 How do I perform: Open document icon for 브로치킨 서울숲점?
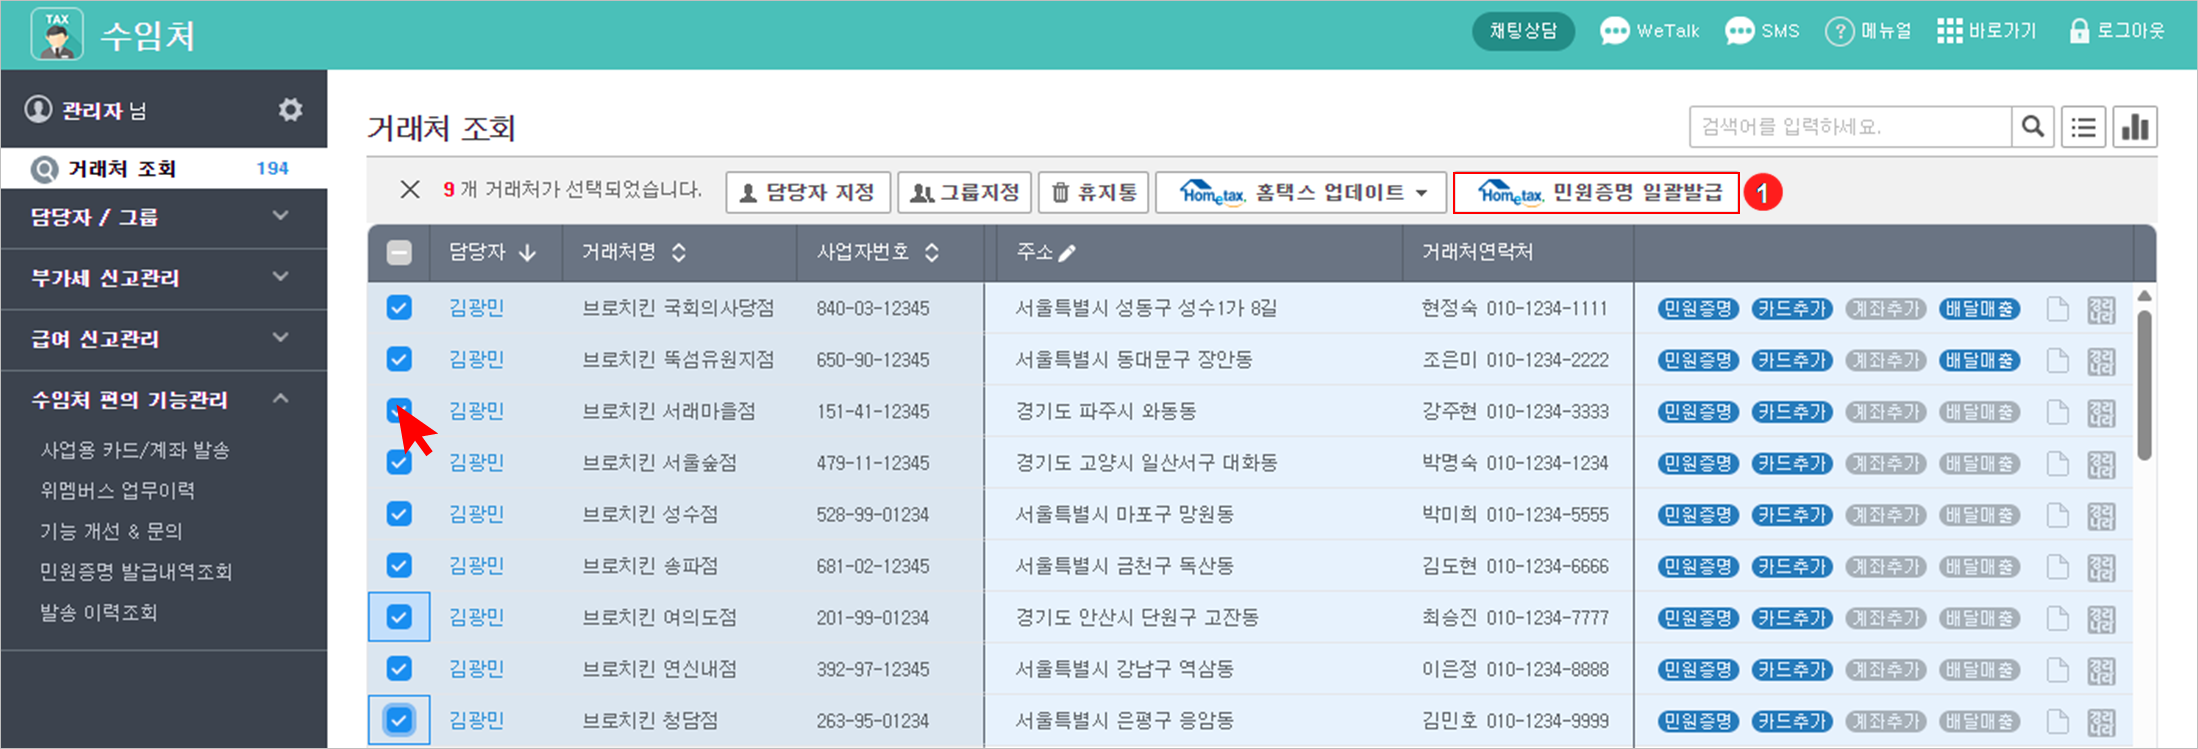2057,464
